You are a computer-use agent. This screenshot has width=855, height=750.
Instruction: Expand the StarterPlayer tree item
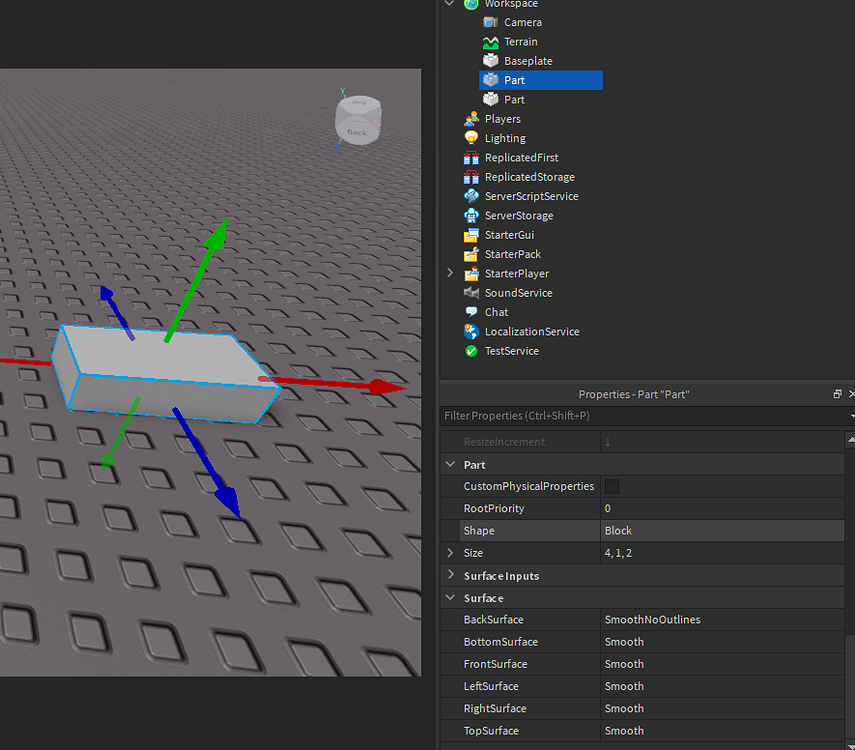point(450,273)
